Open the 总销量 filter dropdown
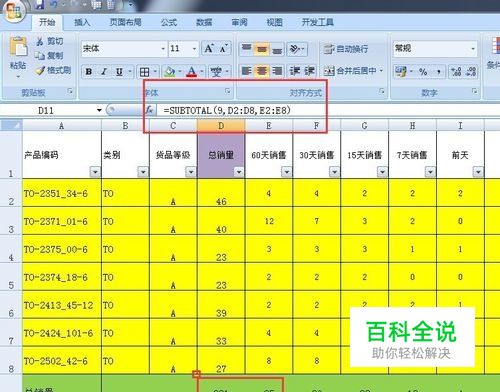Viewport: 500px width, 392px height. coord(239,172)
